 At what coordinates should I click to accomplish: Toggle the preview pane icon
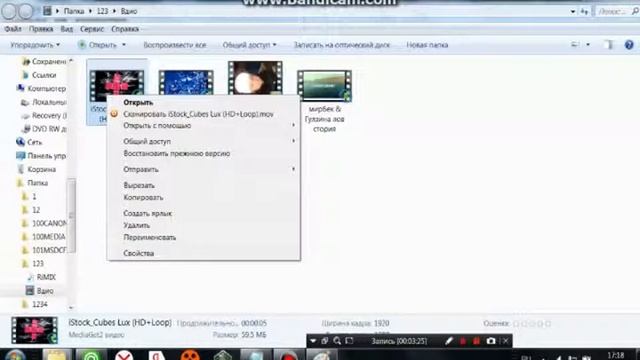pos(609,44)
